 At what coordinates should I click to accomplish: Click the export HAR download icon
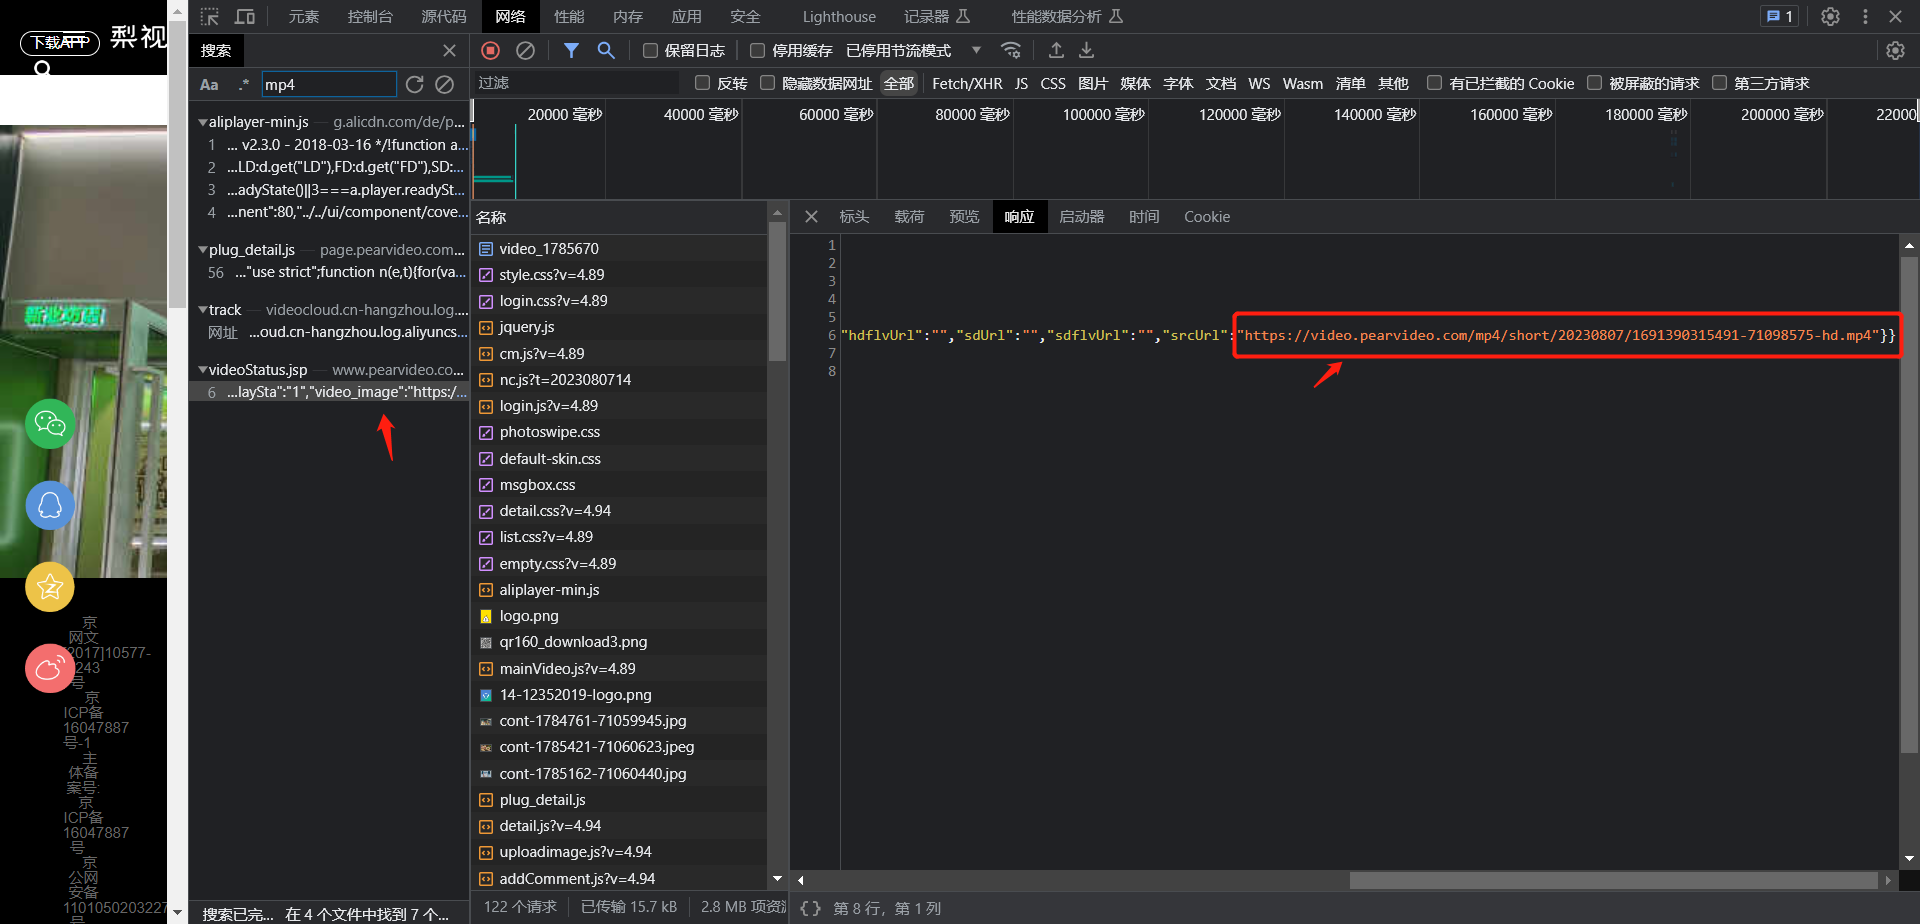pyautogui.click(x=1087, y=50)
